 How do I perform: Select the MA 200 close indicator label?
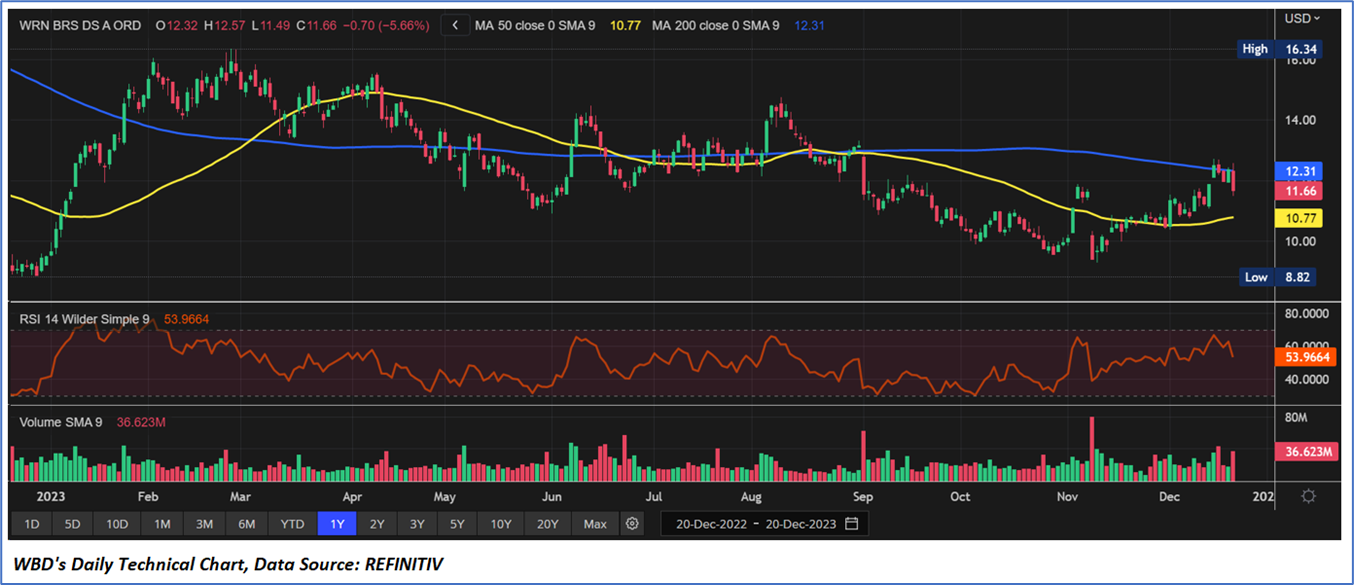point(715,25)
